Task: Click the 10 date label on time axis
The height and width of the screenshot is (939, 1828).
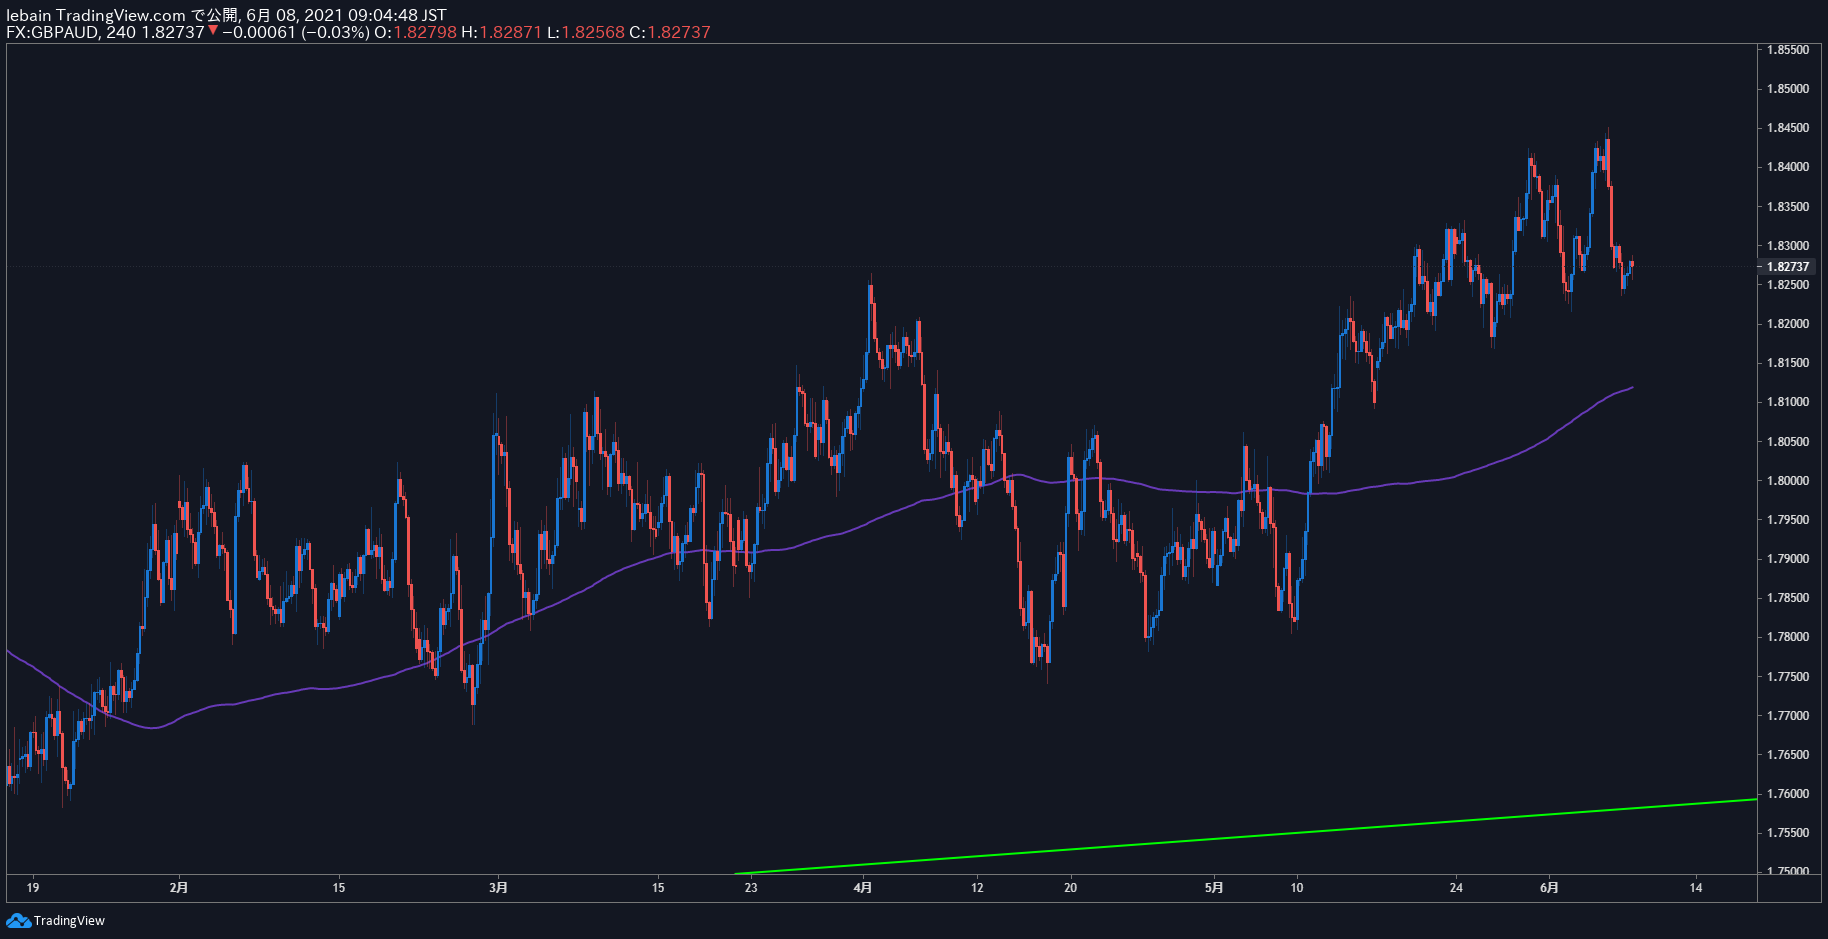Action: (1297, 888)
